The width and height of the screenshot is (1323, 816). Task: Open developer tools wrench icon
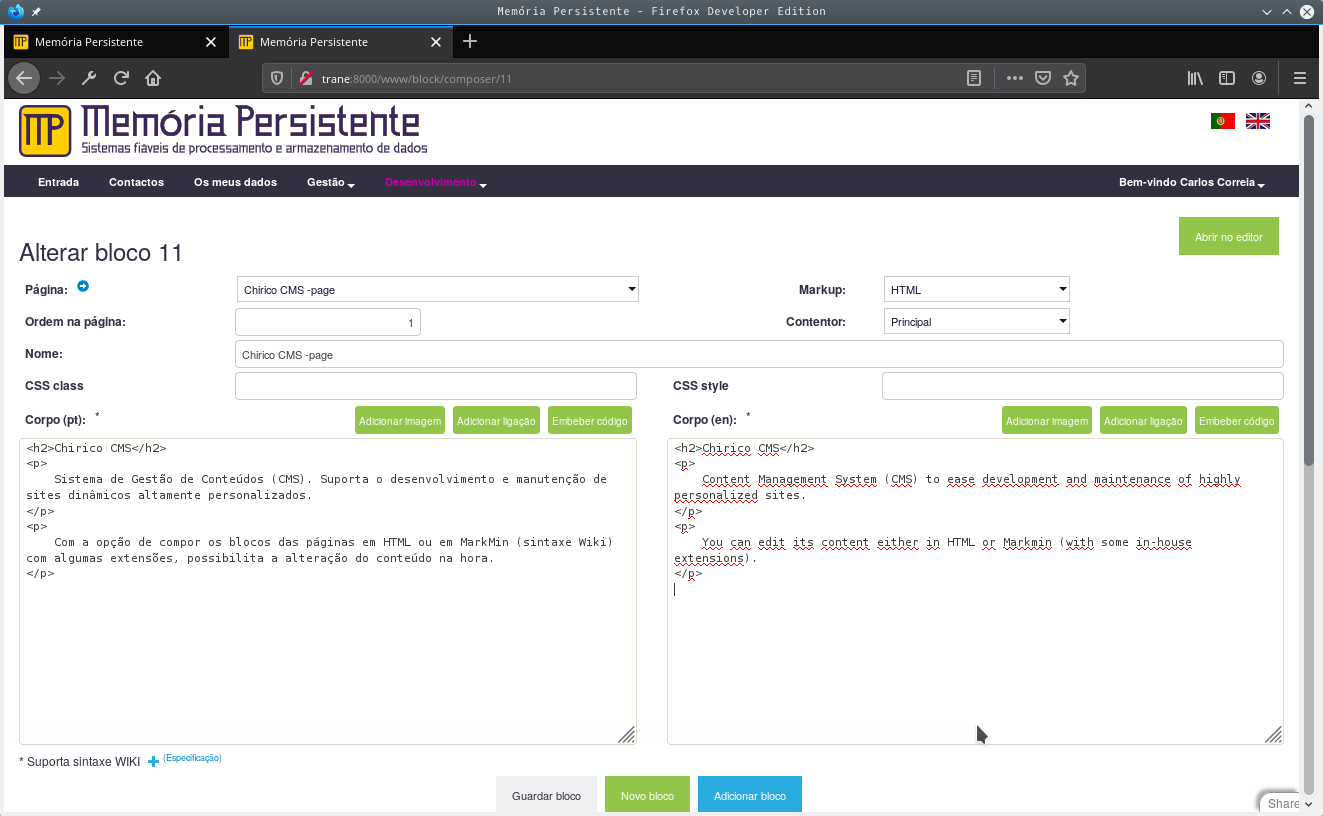pyautogui.click(x=89, y=78)
